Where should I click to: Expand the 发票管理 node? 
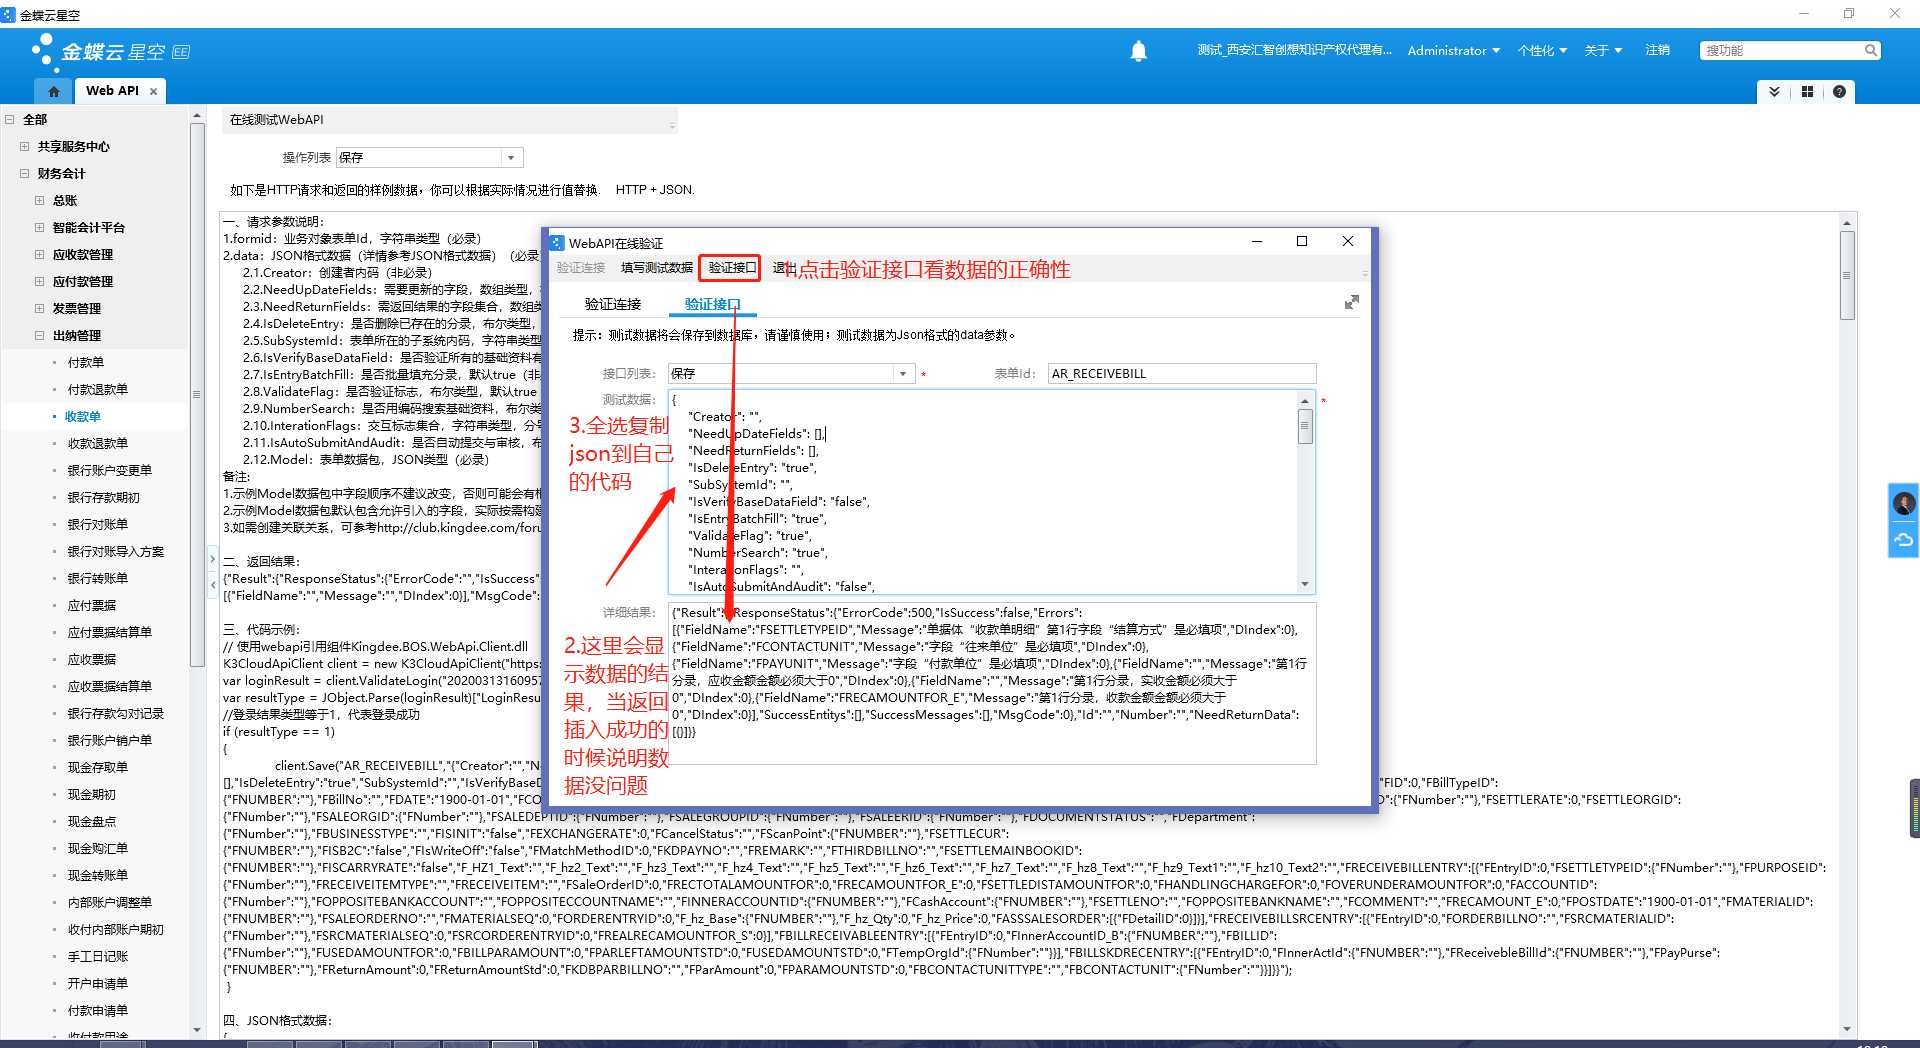pyautogui.click(x=40, y=308)
